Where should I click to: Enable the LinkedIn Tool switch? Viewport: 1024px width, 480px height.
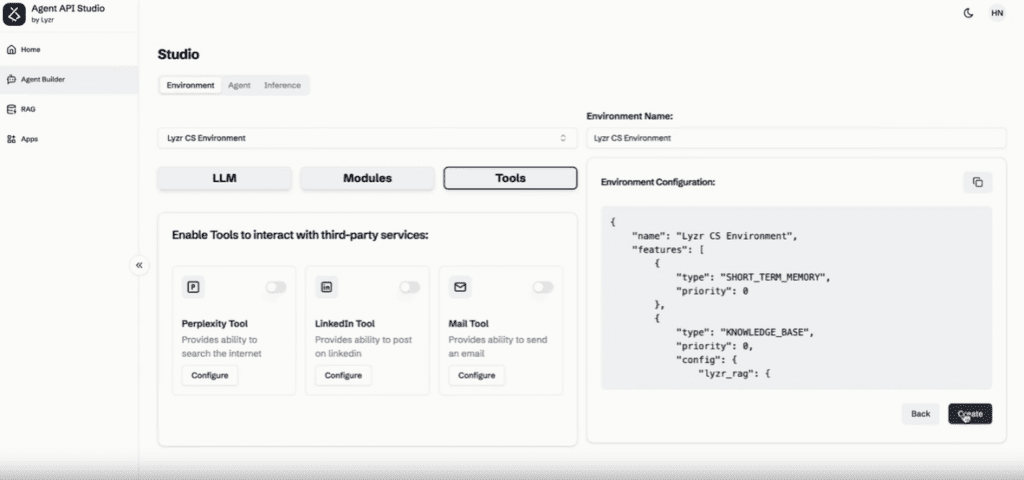tap(409, 287)
